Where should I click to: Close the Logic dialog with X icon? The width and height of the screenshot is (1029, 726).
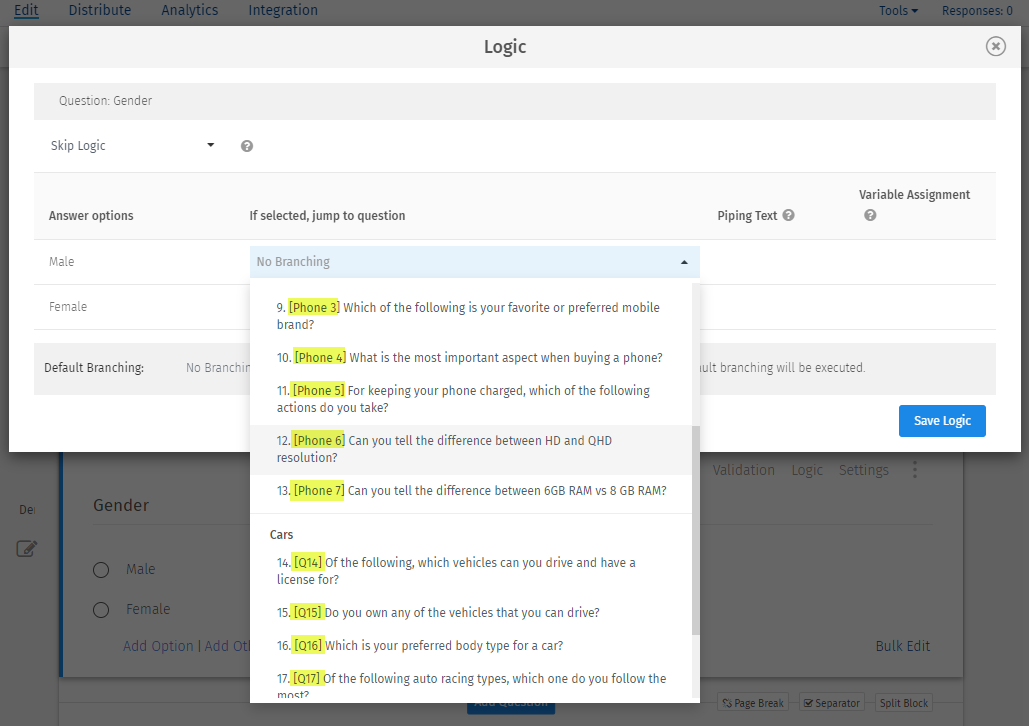995,46
